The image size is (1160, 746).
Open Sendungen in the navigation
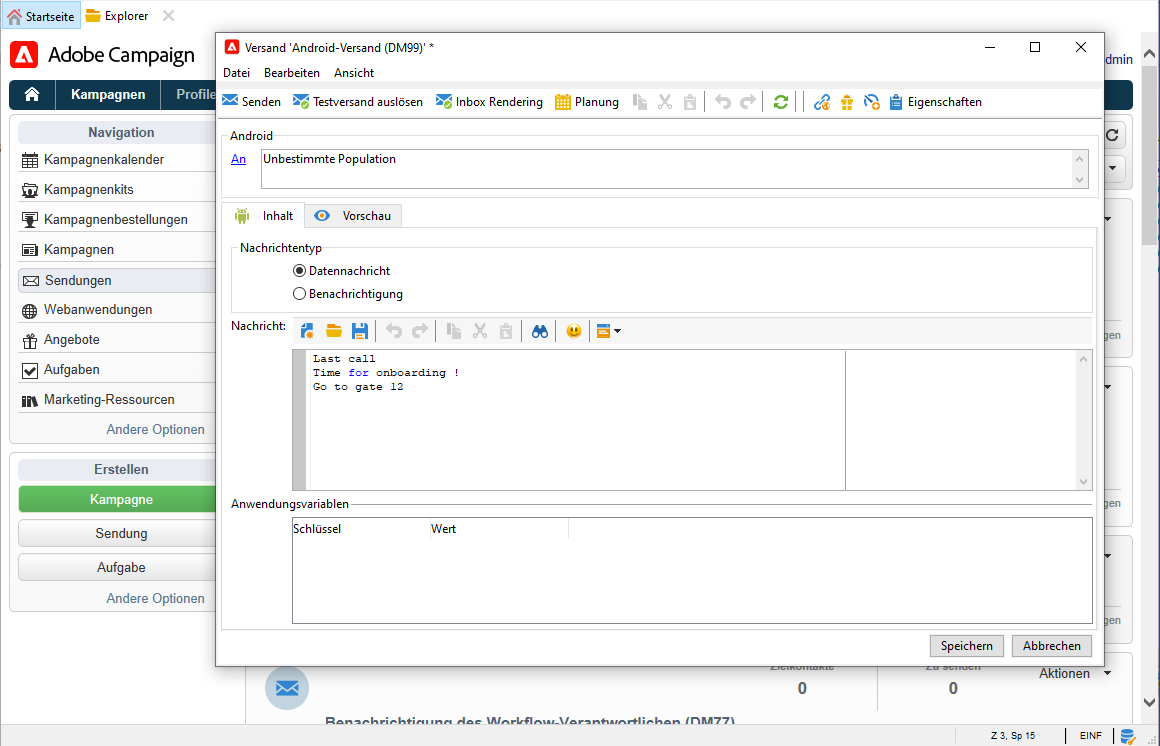pyautogui.click(x=117, y=280)
